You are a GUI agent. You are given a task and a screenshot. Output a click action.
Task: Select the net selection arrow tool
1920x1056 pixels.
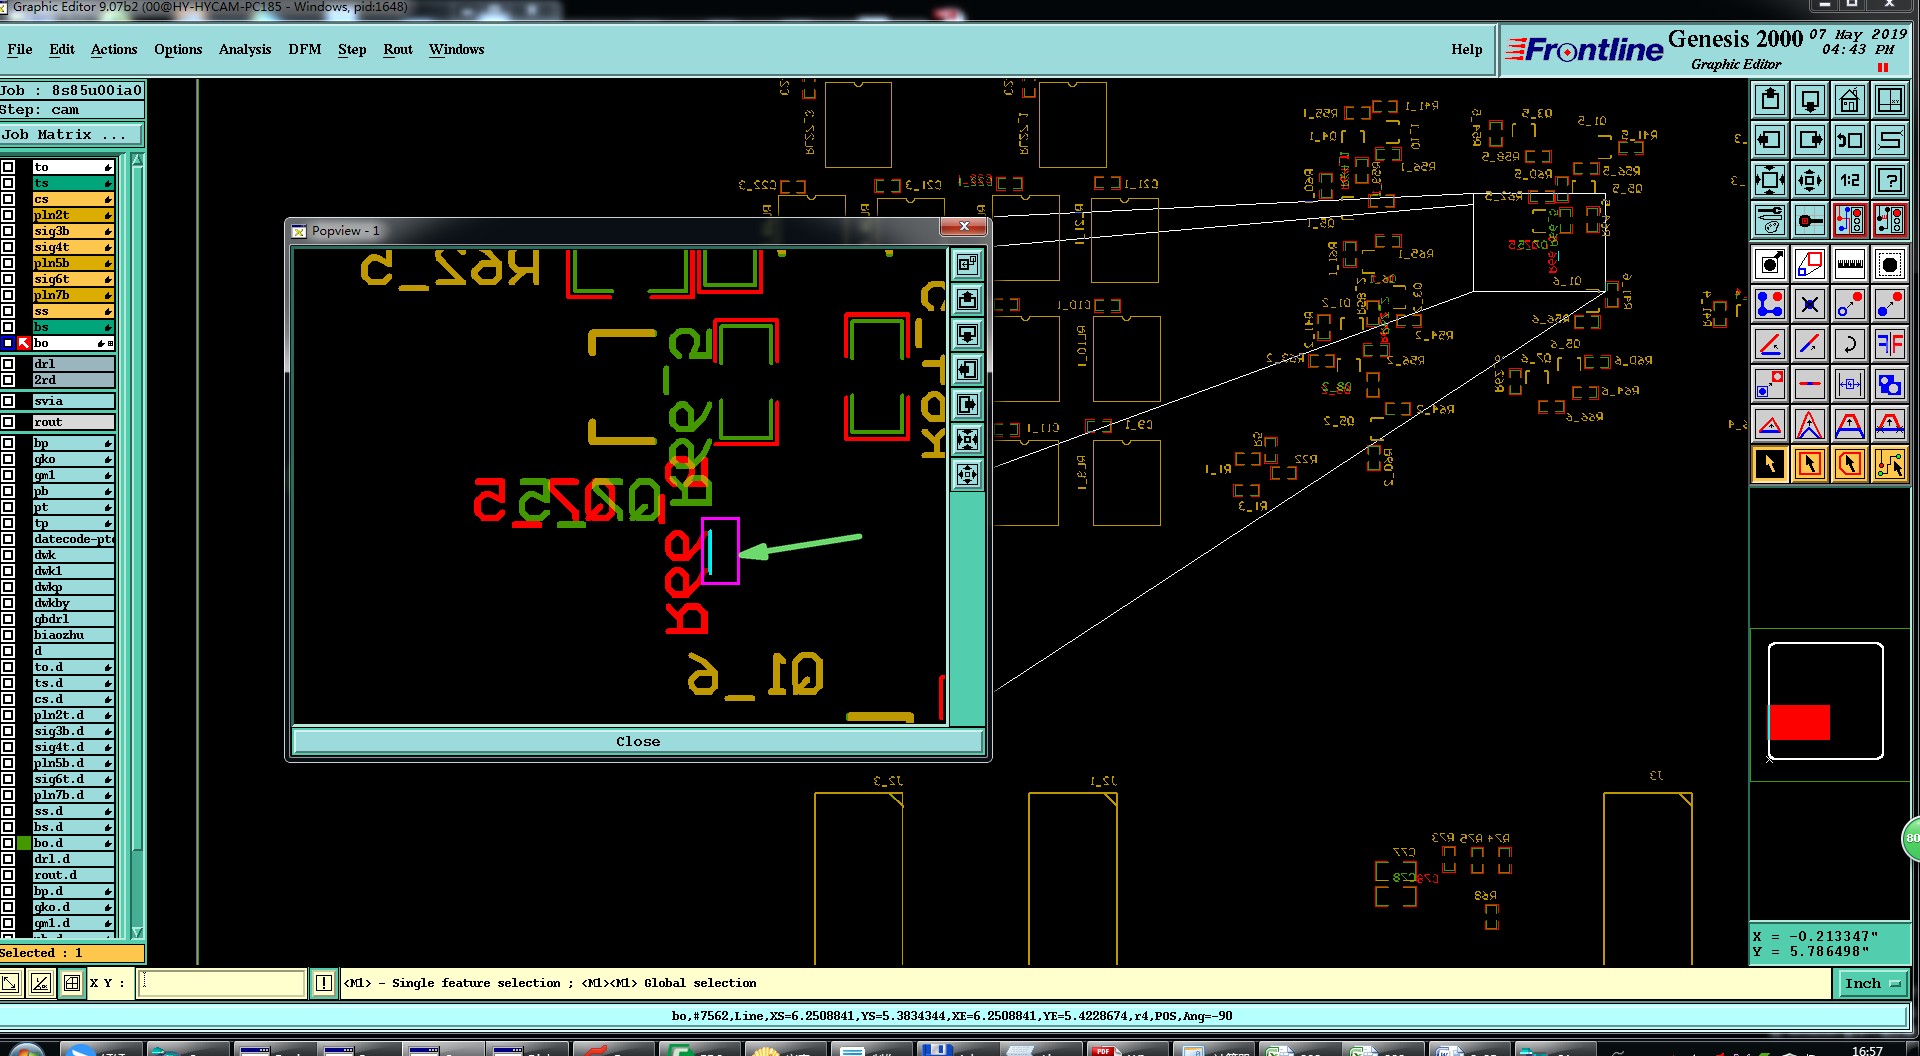point(1890,464)
